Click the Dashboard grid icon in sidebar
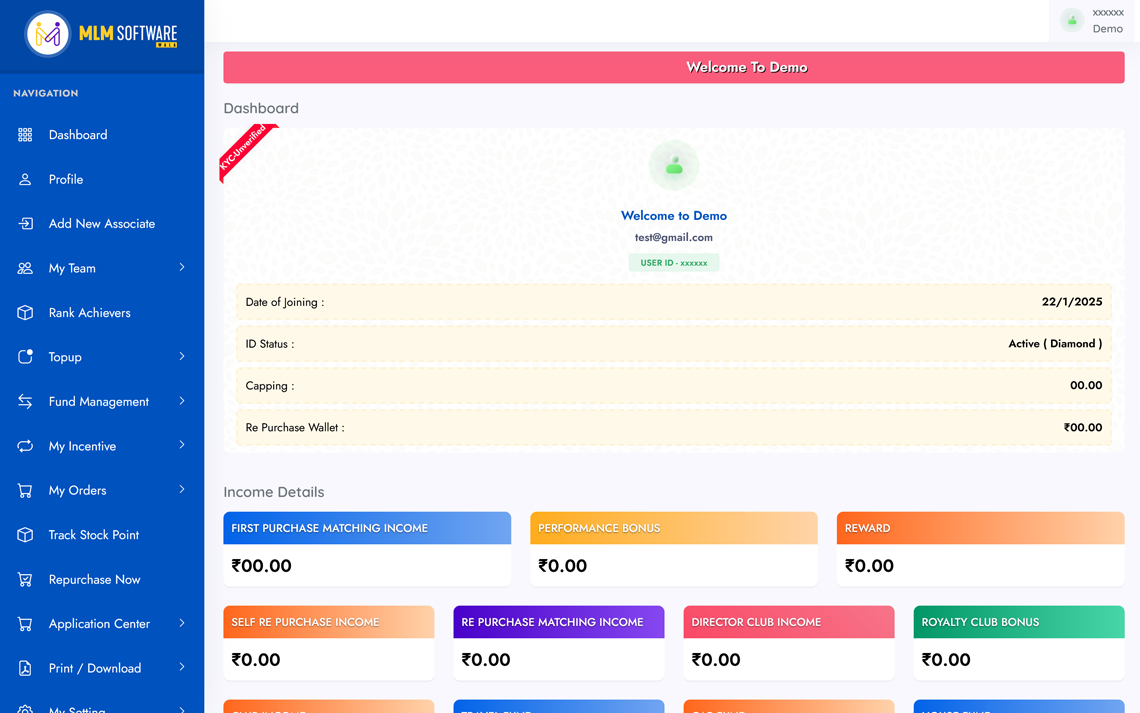The height and width of the screenshot is (713, 1140). [25, 135]
